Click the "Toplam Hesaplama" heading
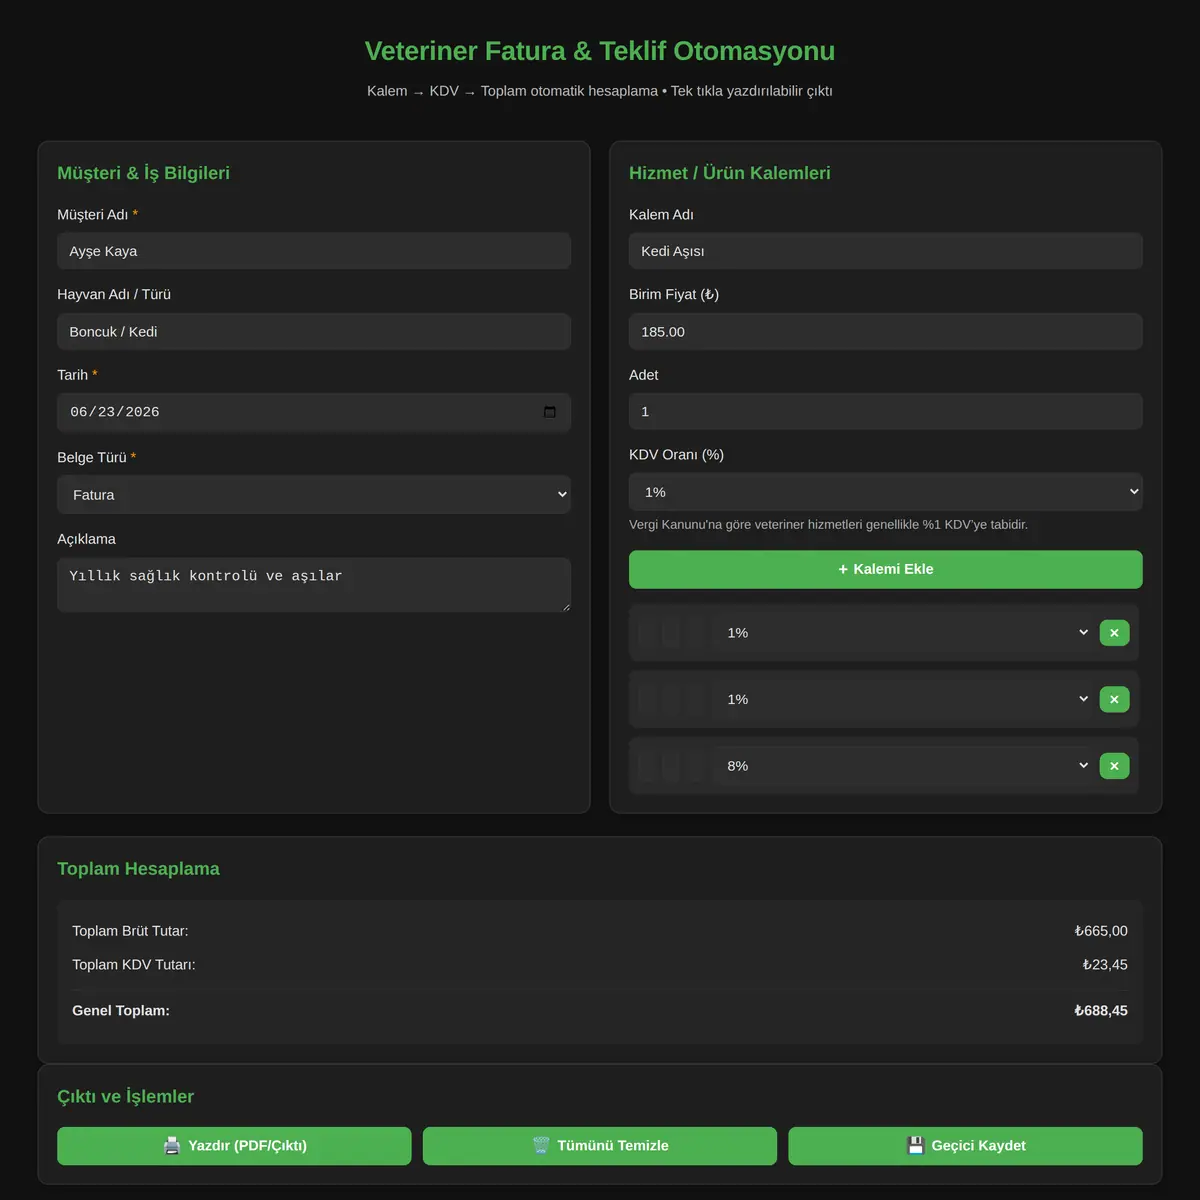The width and height of the screenshot is (1200, 1200). coord(139,869)
